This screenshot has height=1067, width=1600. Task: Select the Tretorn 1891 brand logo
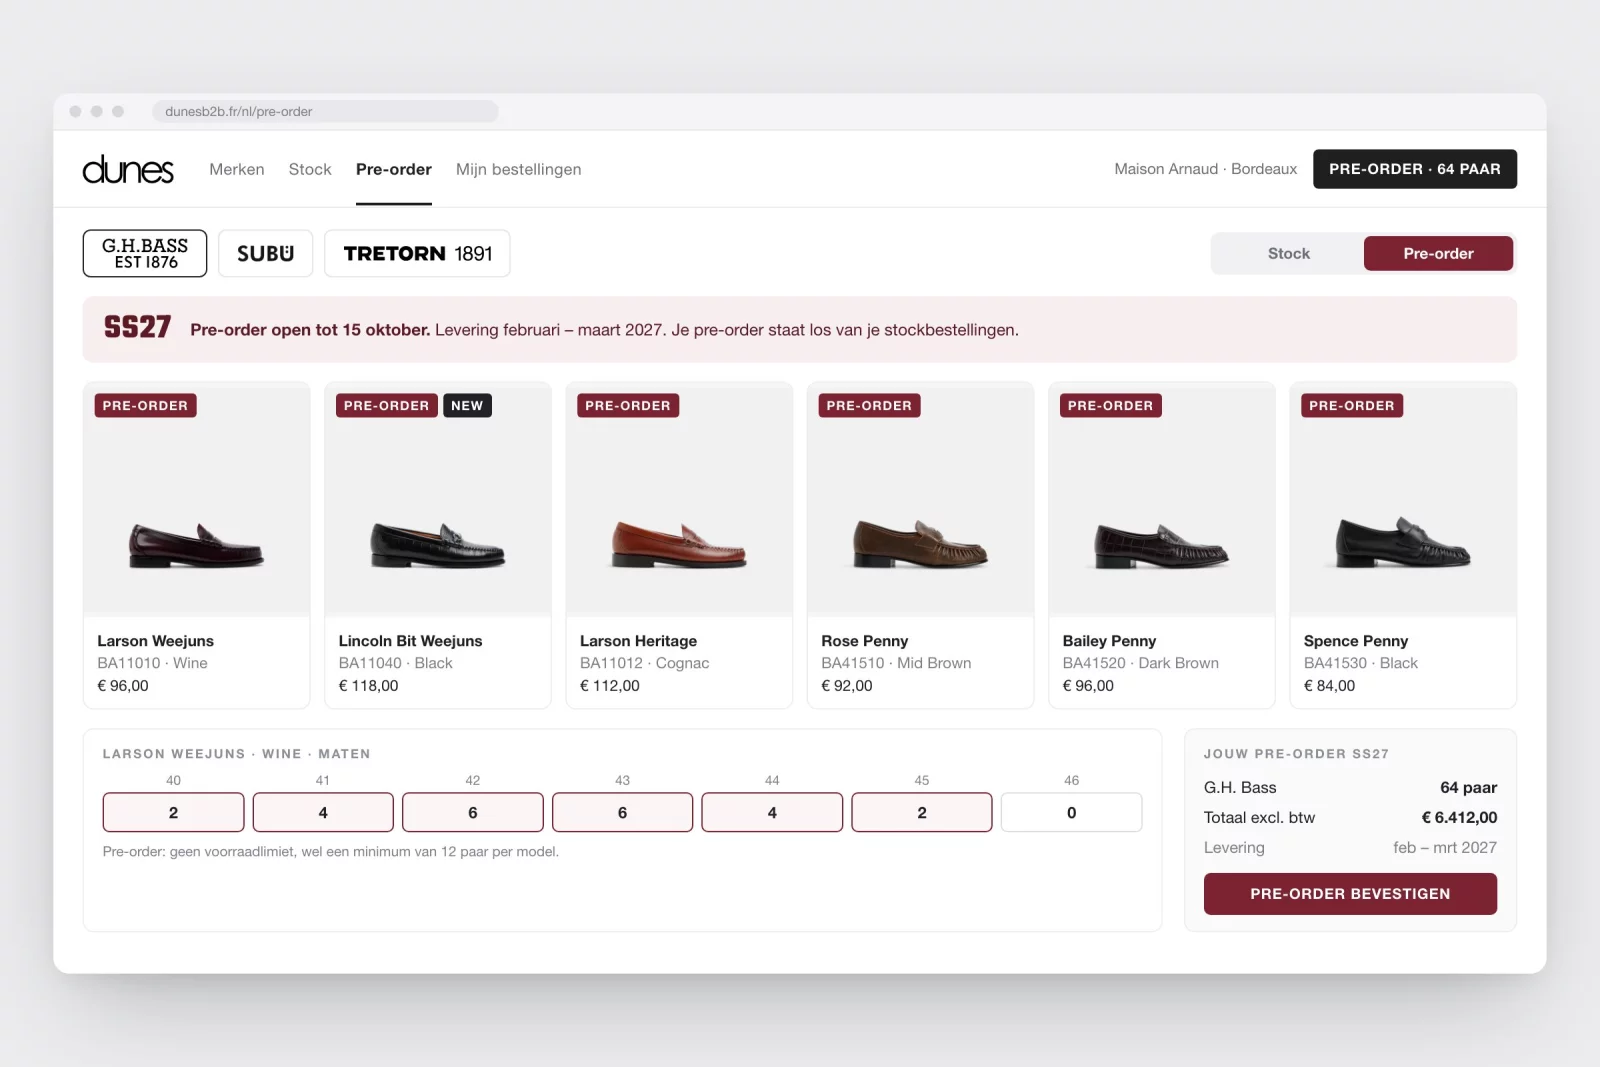coord(417,253)
